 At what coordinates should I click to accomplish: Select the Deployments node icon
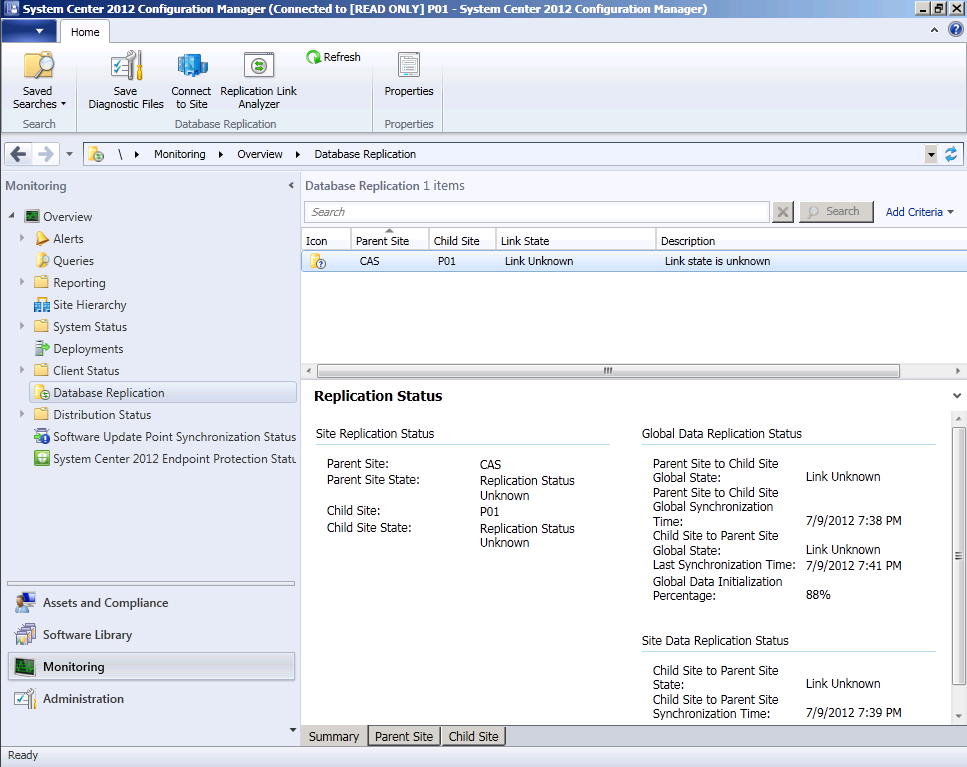point(42,348)
